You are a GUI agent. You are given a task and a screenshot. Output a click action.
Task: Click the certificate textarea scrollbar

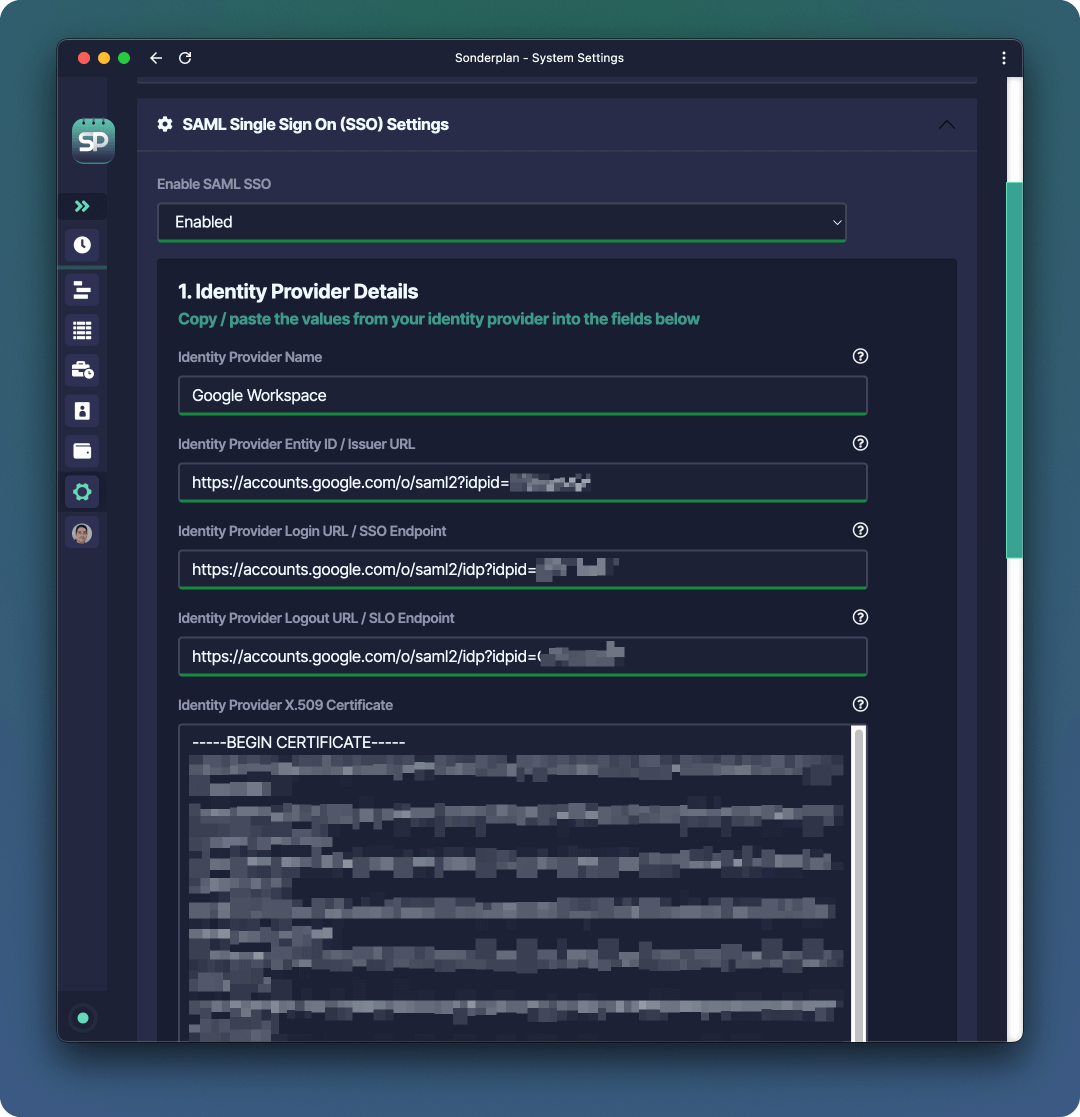858,880
